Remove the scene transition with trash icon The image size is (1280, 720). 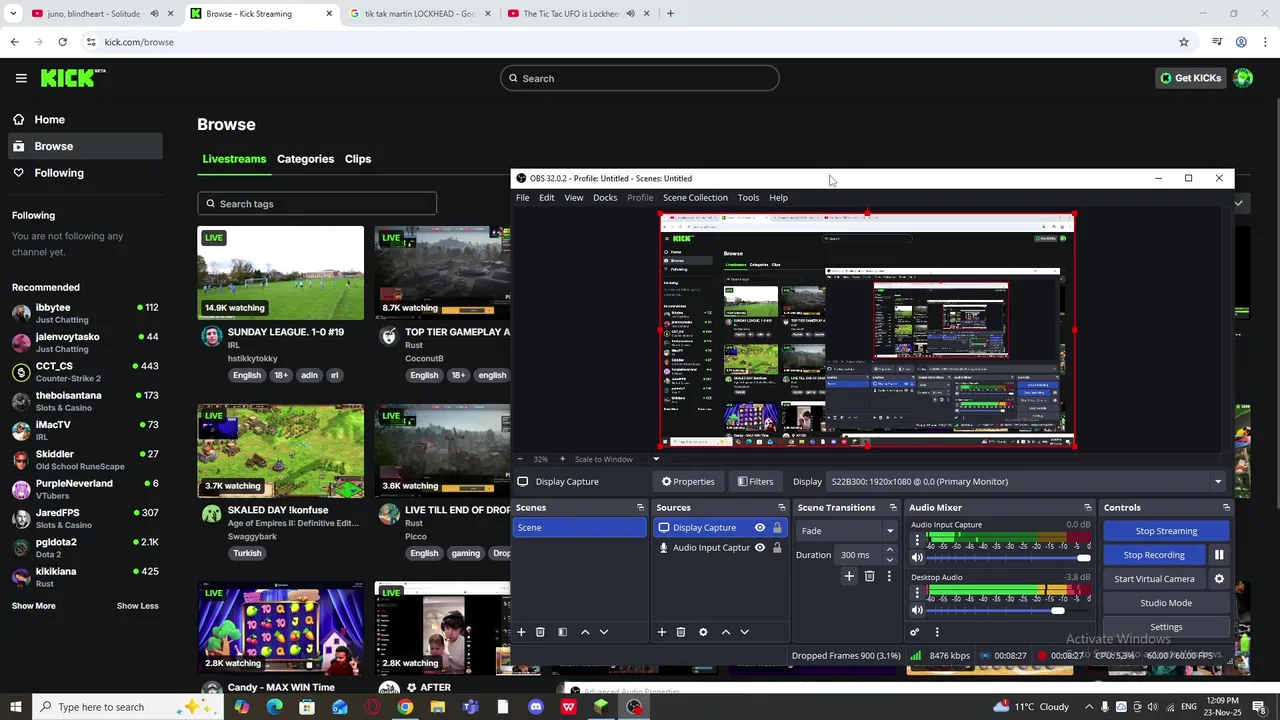869,576
